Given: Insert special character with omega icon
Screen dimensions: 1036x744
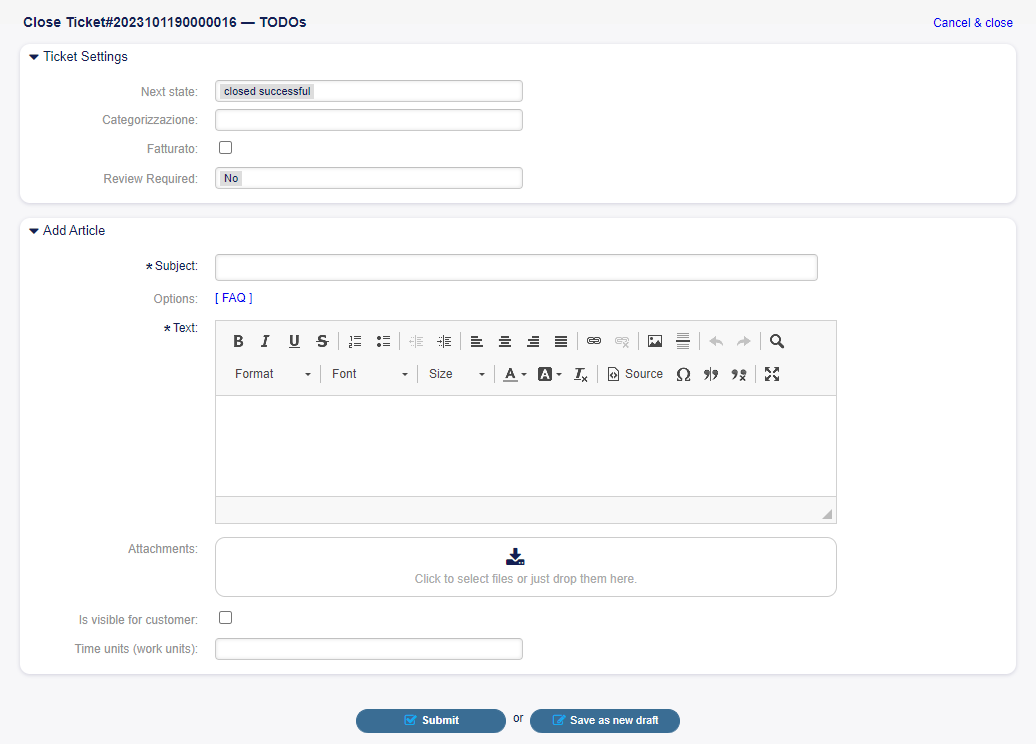Looking at the screenshot, I should point(683,374).
